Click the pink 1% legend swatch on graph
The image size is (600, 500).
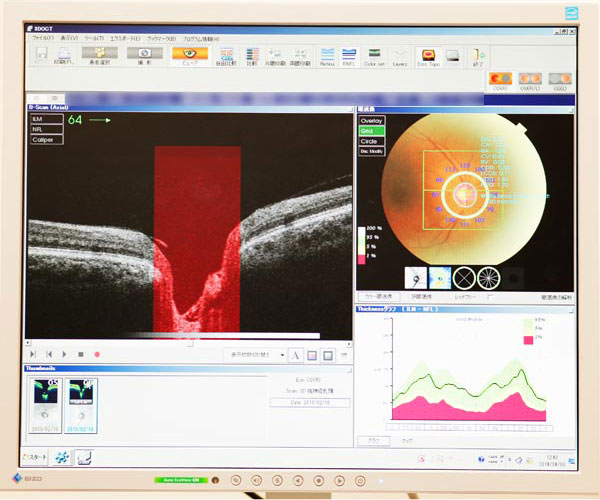pos(528,340)
